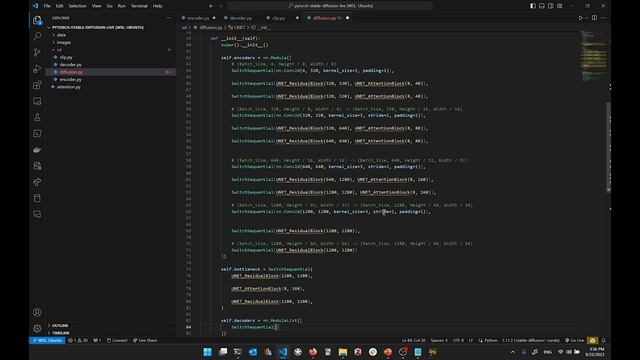Expand the OUTLINE section

[60, 326]
